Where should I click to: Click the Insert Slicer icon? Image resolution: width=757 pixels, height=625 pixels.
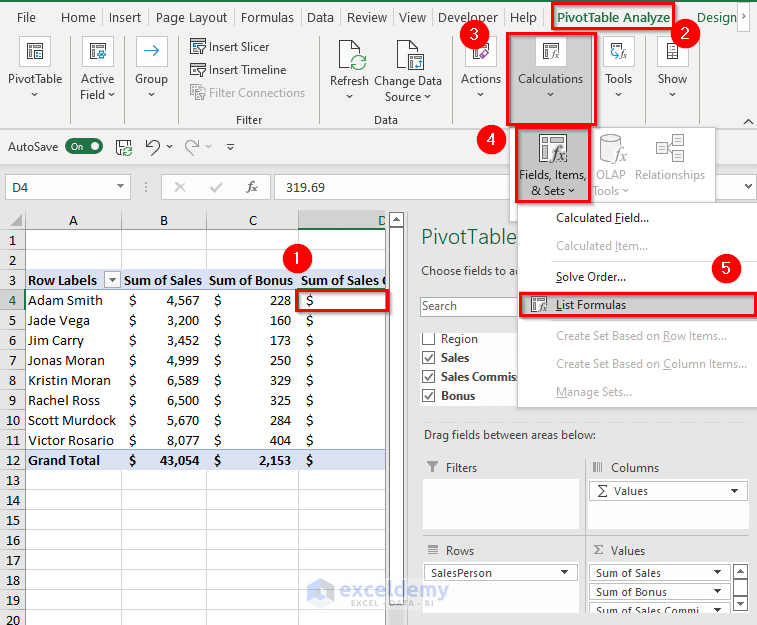point(197,47)
